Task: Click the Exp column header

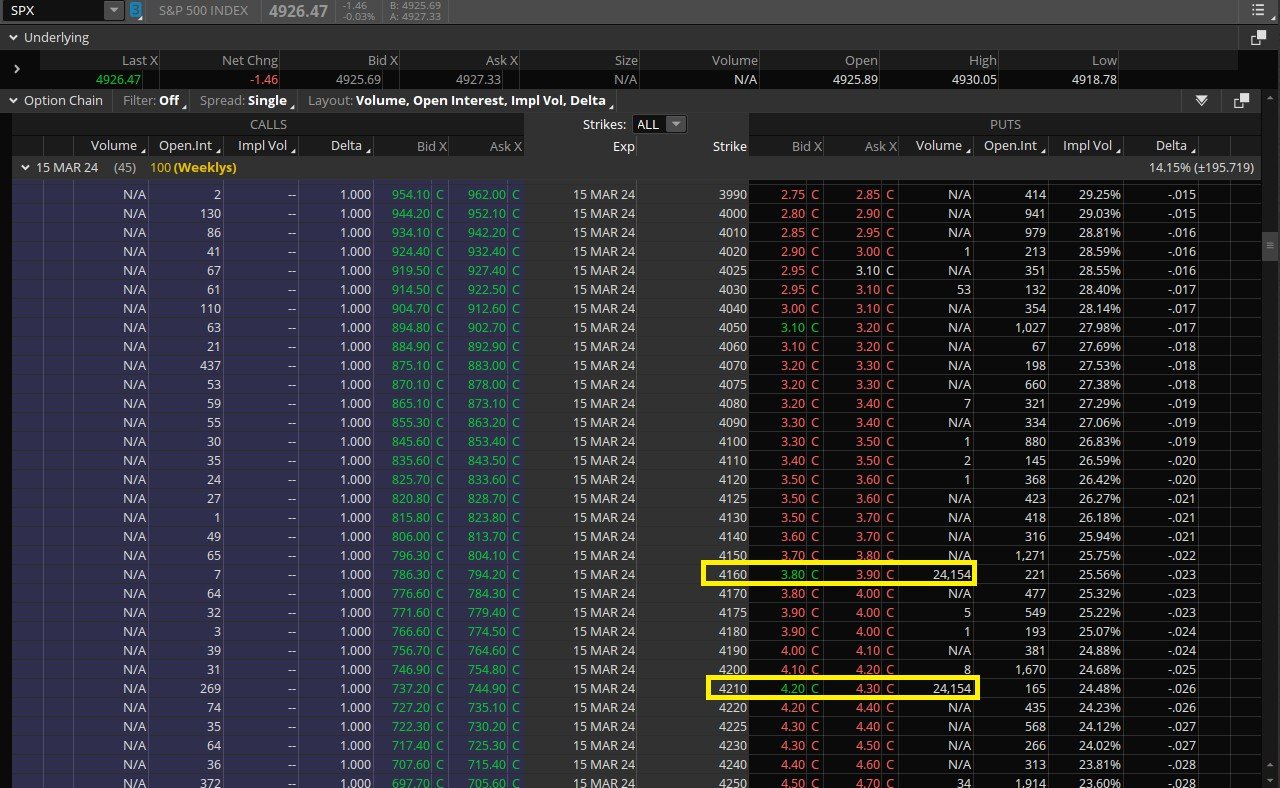Action: 623,146
